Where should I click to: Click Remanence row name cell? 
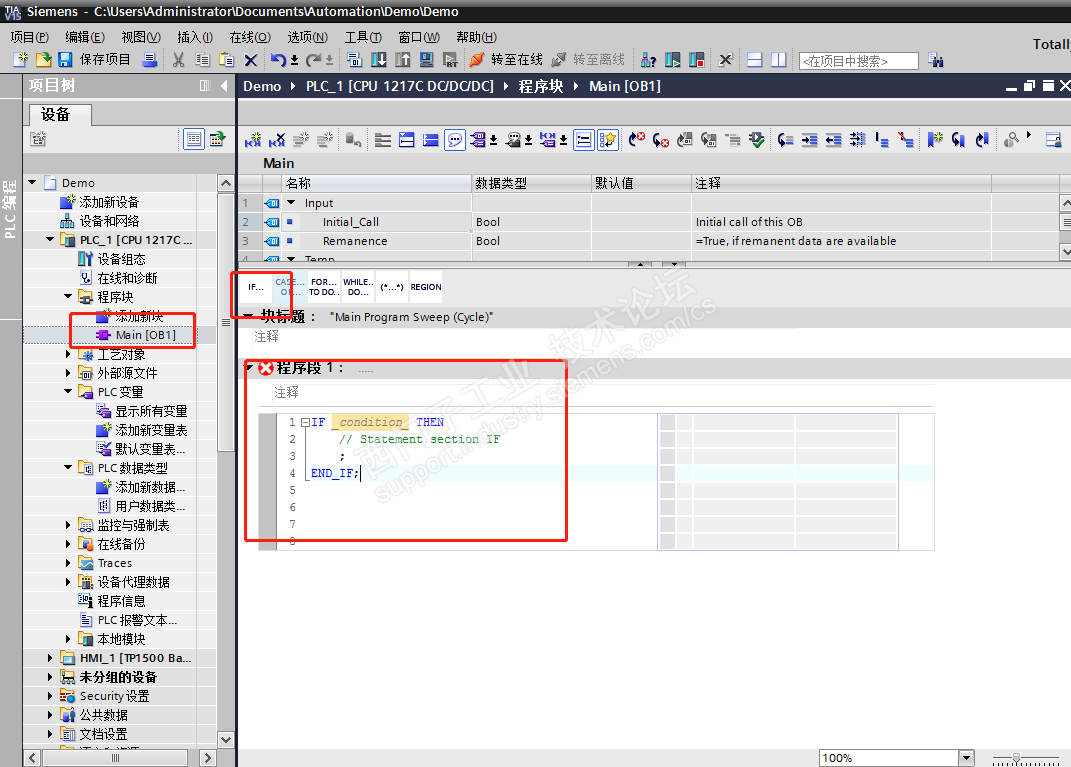(x=376, y=241)
